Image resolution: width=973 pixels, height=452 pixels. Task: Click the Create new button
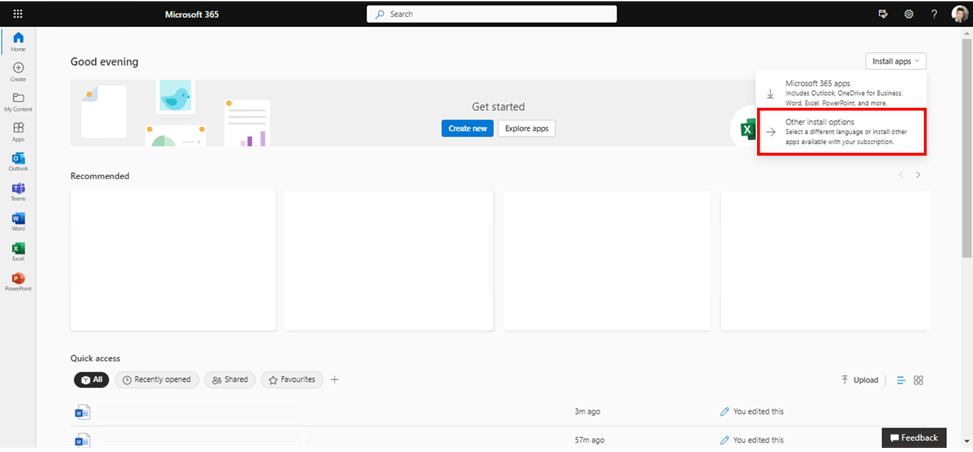(467, 129)
